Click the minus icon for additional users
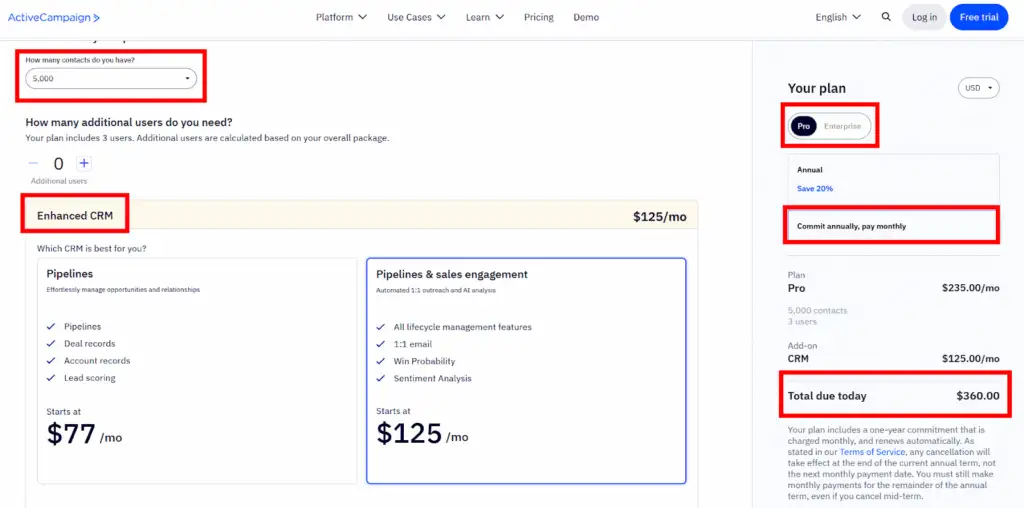This screenshot has width=1024, height=508. [x=33, y=163]
